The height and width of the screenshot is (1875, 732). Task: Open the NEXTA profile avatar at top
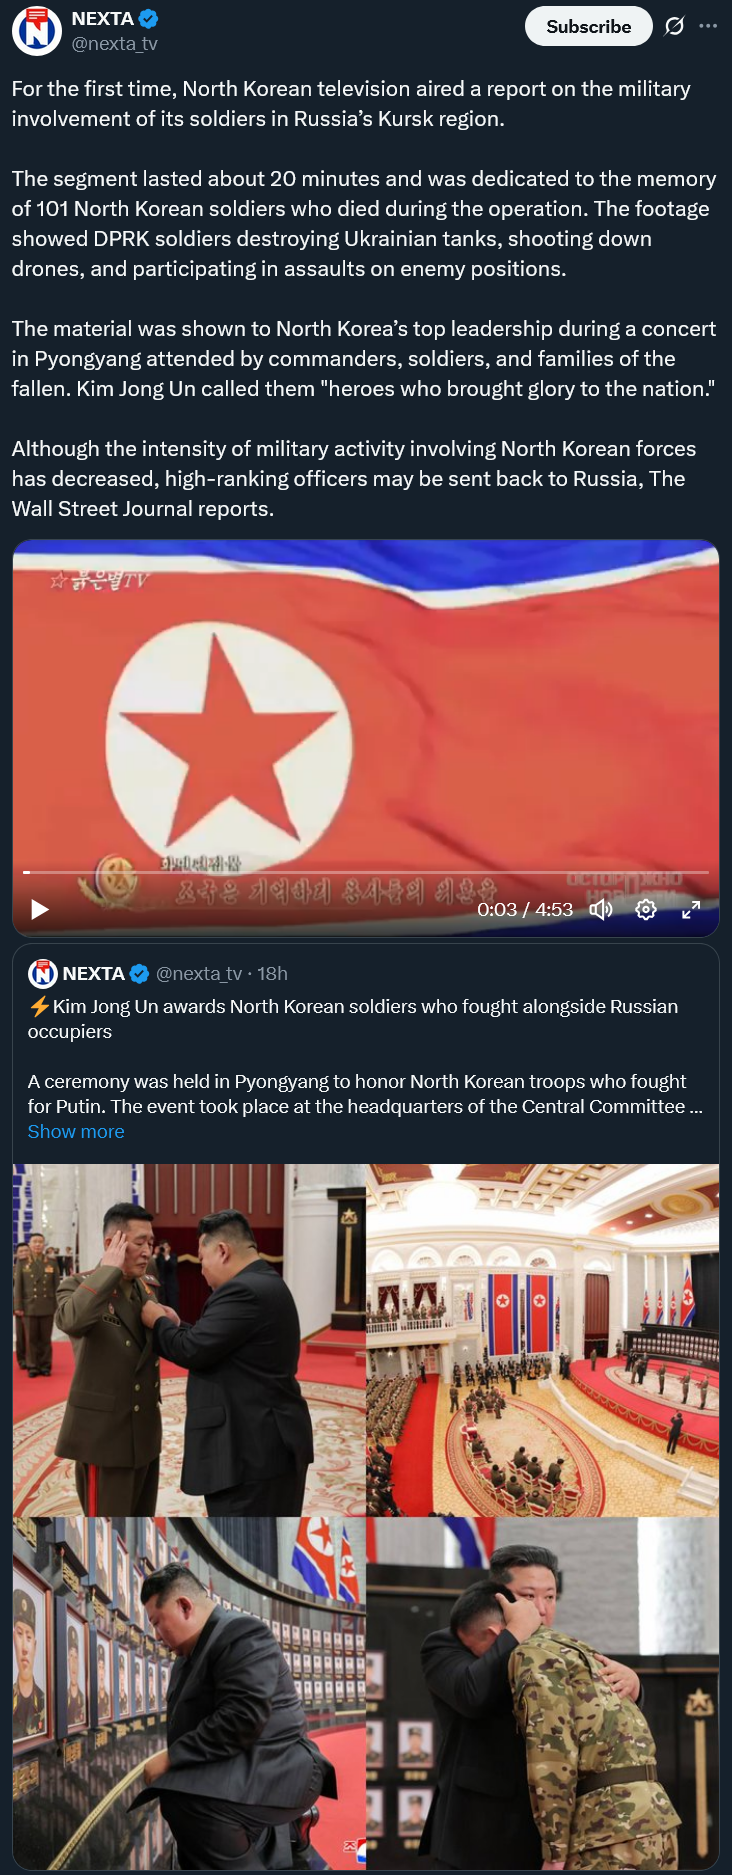point(37,30)
